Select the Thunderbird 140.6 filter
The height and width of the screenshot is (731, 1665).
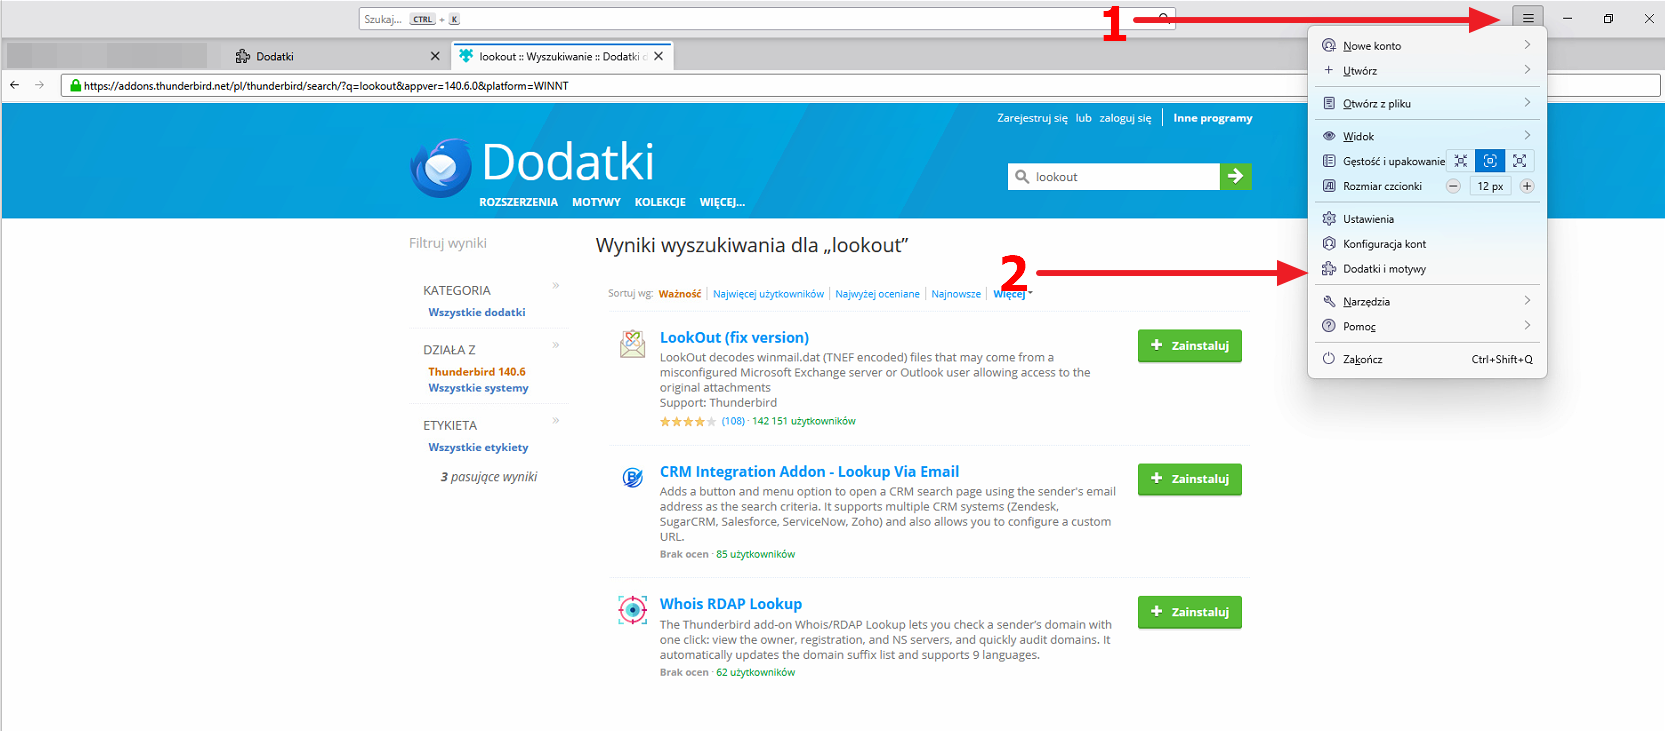(x=477, y=372)
